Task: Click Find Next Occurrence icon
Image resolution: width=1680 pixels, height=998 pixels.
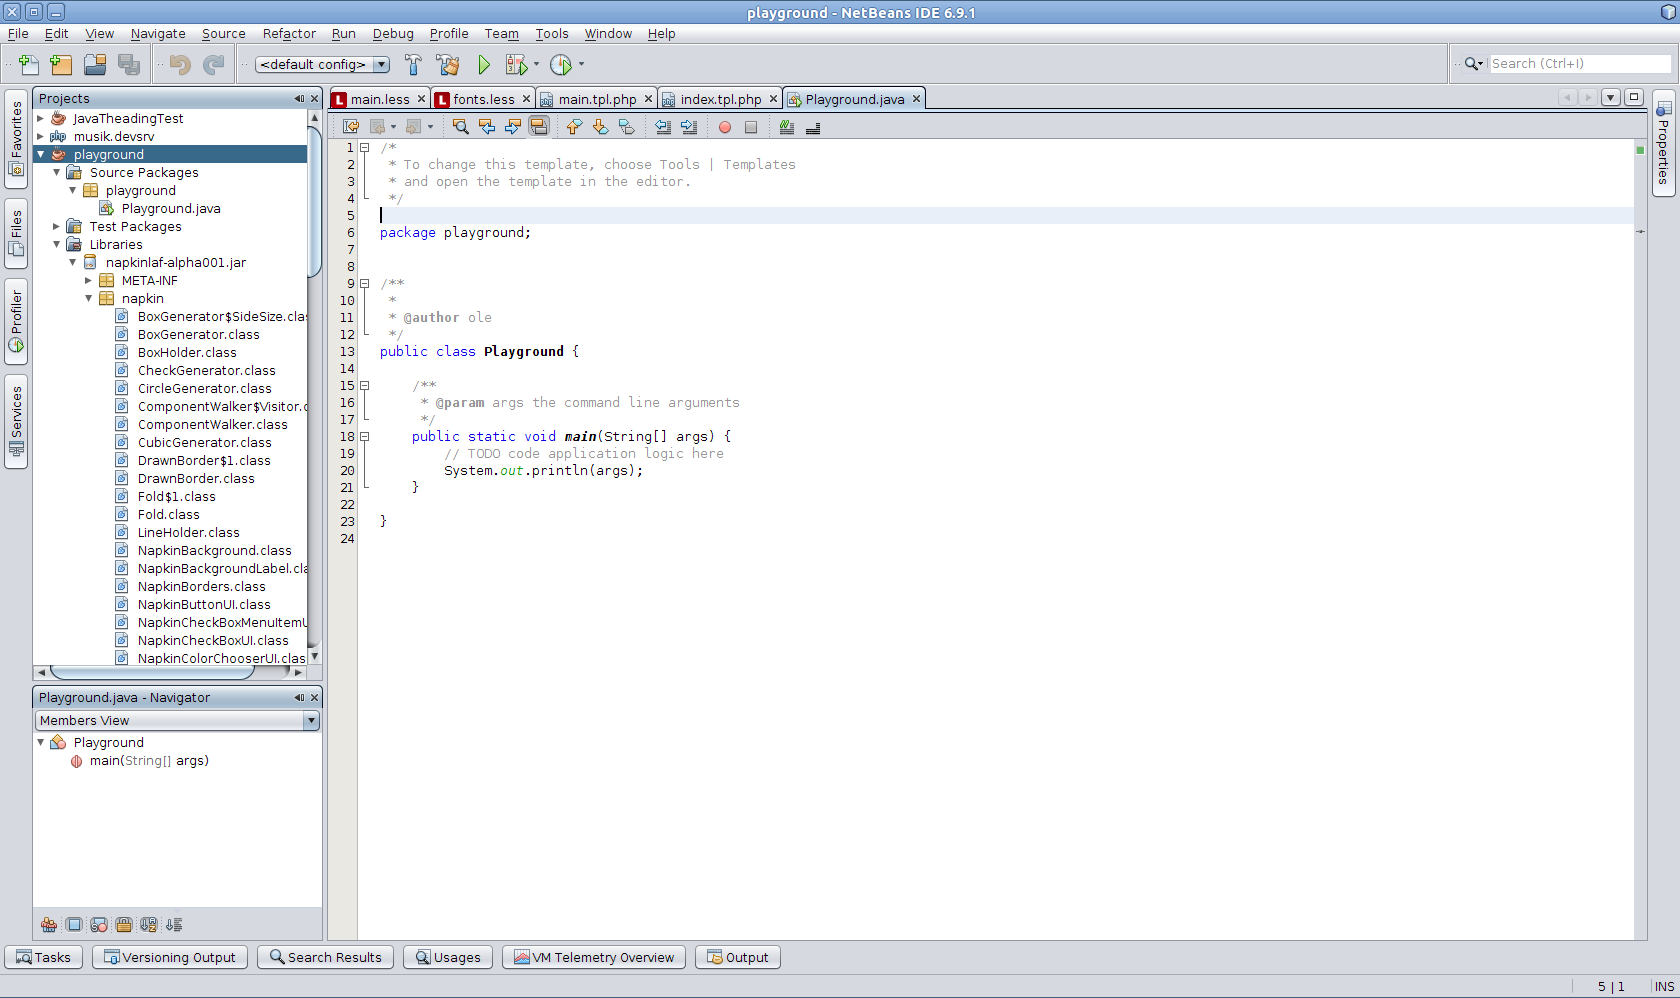Action: pos(513,127)
